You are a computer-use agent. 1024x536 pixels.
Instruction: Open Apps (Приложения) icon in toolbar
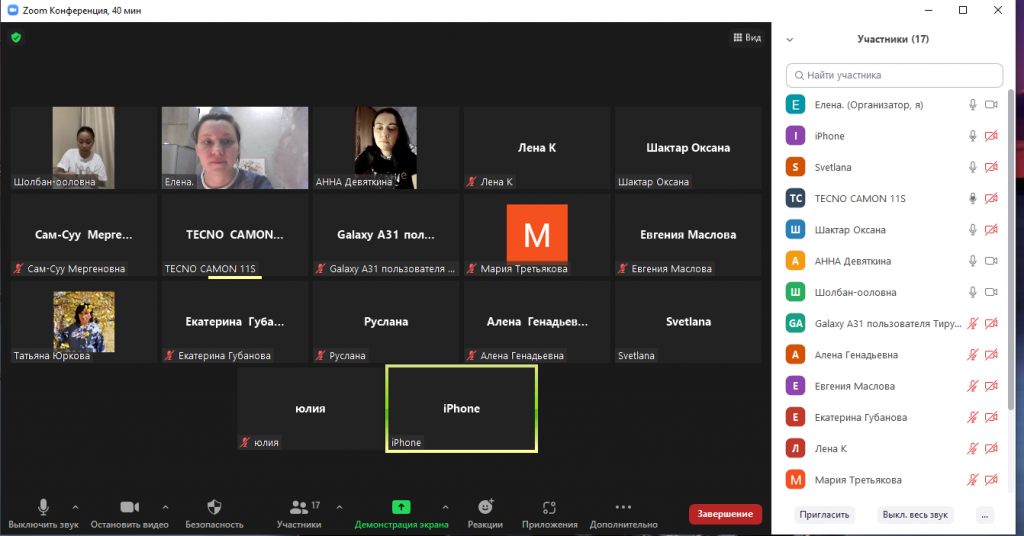548,508
